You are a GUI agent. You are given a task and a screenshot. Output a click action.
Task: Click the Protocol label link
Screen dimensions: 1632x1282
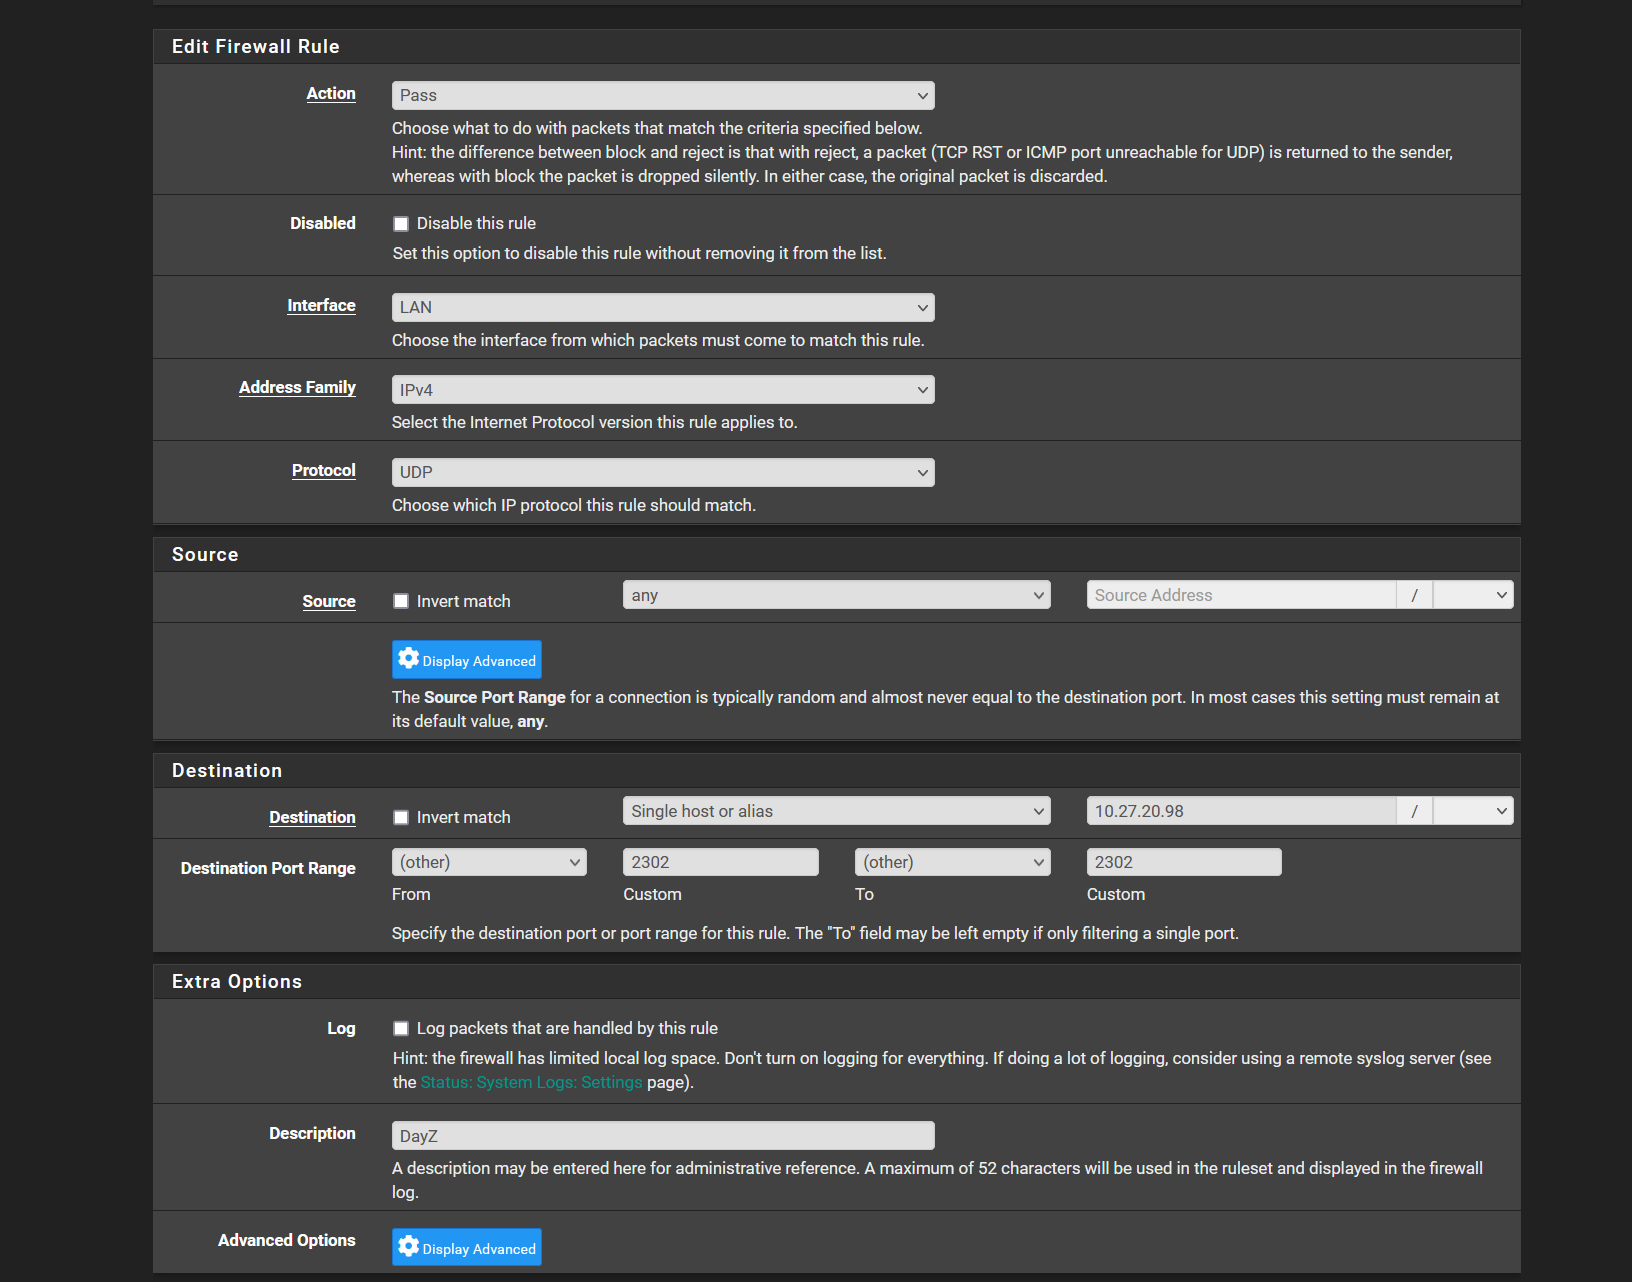[324, 470]
